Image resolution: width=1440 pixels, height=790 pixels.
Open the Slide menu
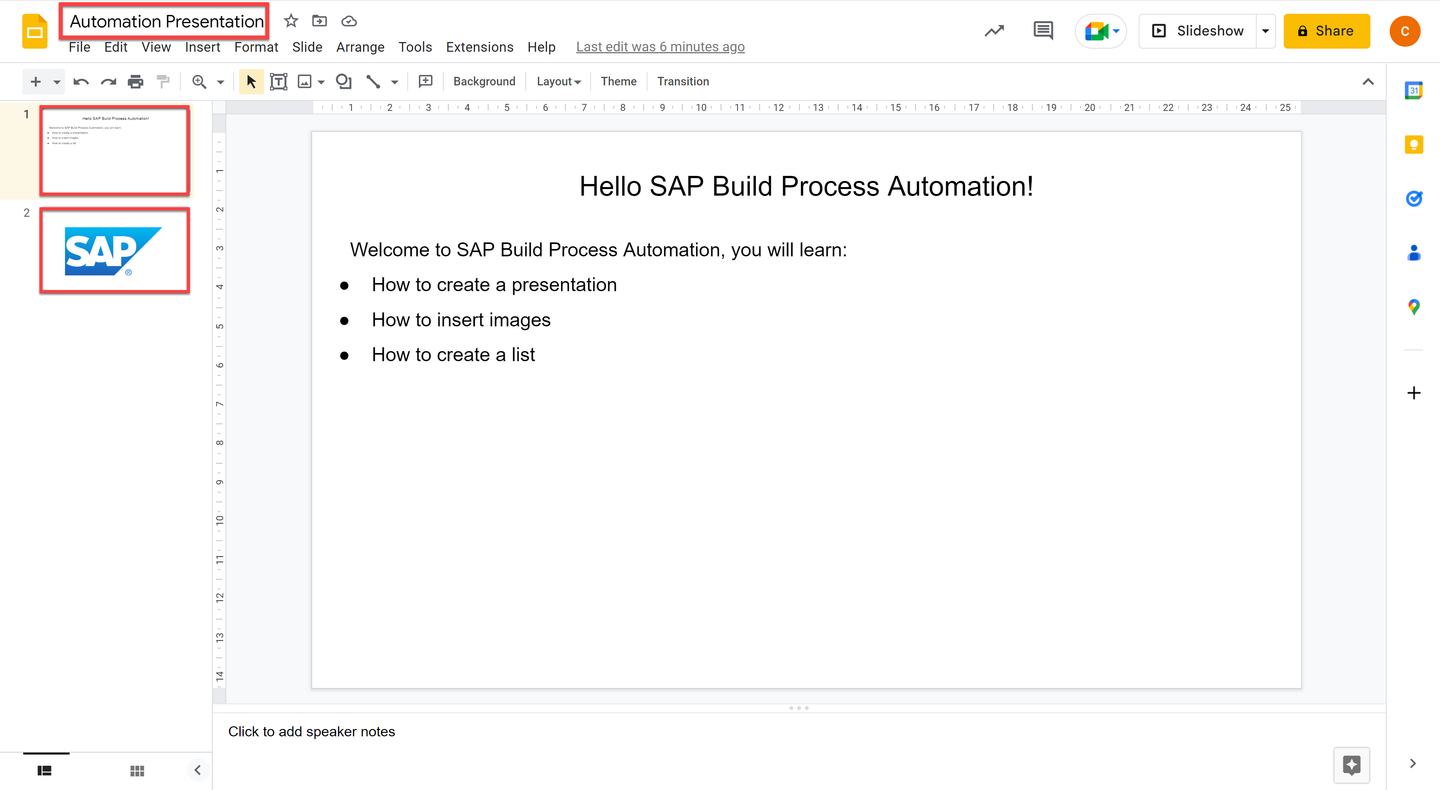(x=307, y=47)
